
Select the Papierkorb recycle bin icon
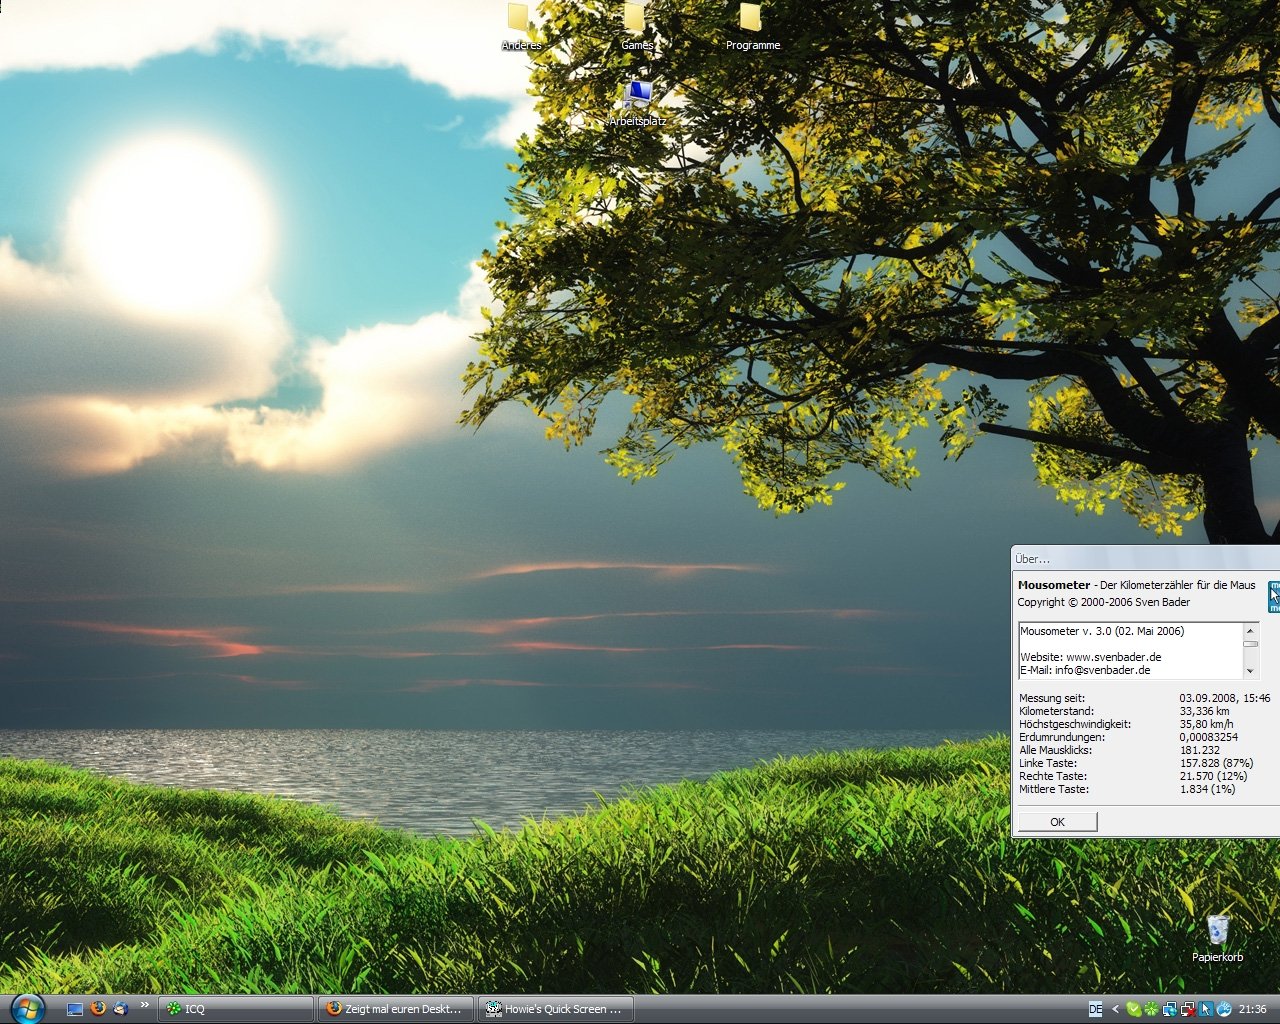coord(1217,939)
